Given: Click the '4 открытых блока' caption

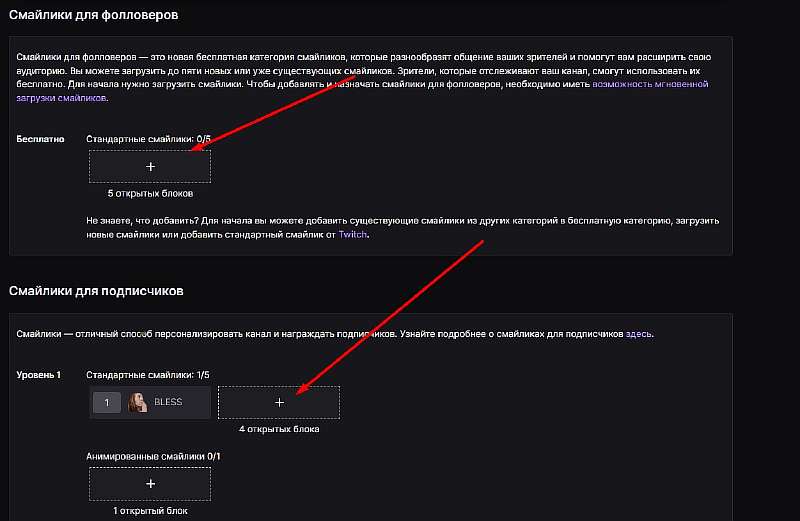Looking at the screenshot, I should coord(278,428).
